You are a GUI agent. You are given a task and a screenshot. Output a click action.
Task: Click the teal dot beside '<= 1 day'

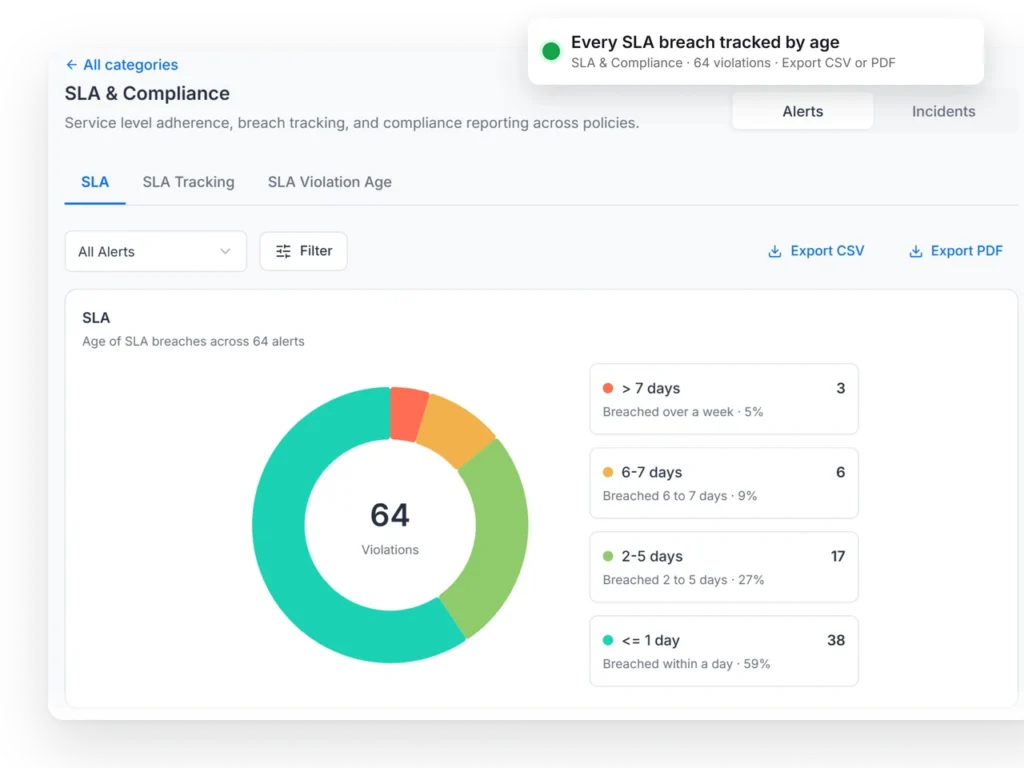click(x=608, y=640)
